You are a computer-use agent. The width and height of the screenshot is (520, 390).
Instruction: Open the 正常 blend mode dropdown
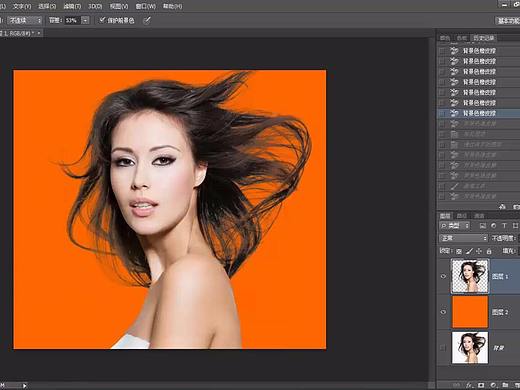tap(463, 238)
